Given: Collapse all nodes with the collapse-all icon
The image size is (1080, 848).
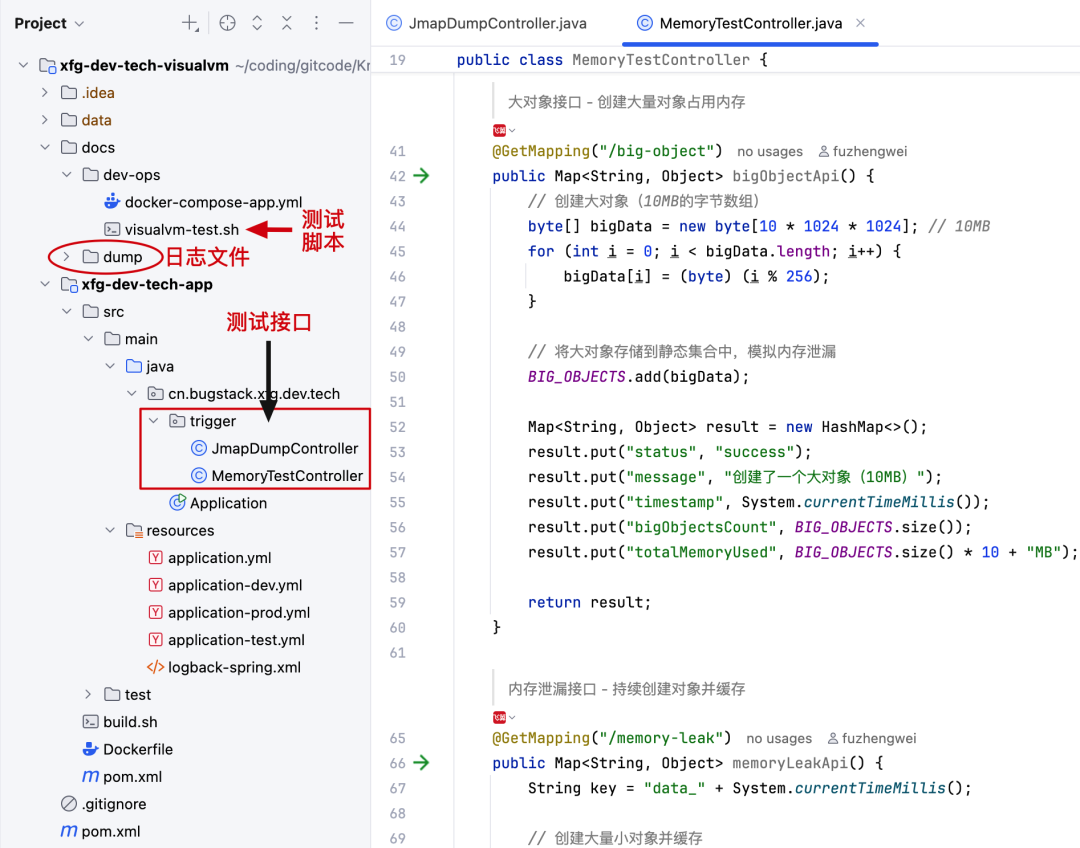Looking at the screenshot, I should [x=287, y=22].
